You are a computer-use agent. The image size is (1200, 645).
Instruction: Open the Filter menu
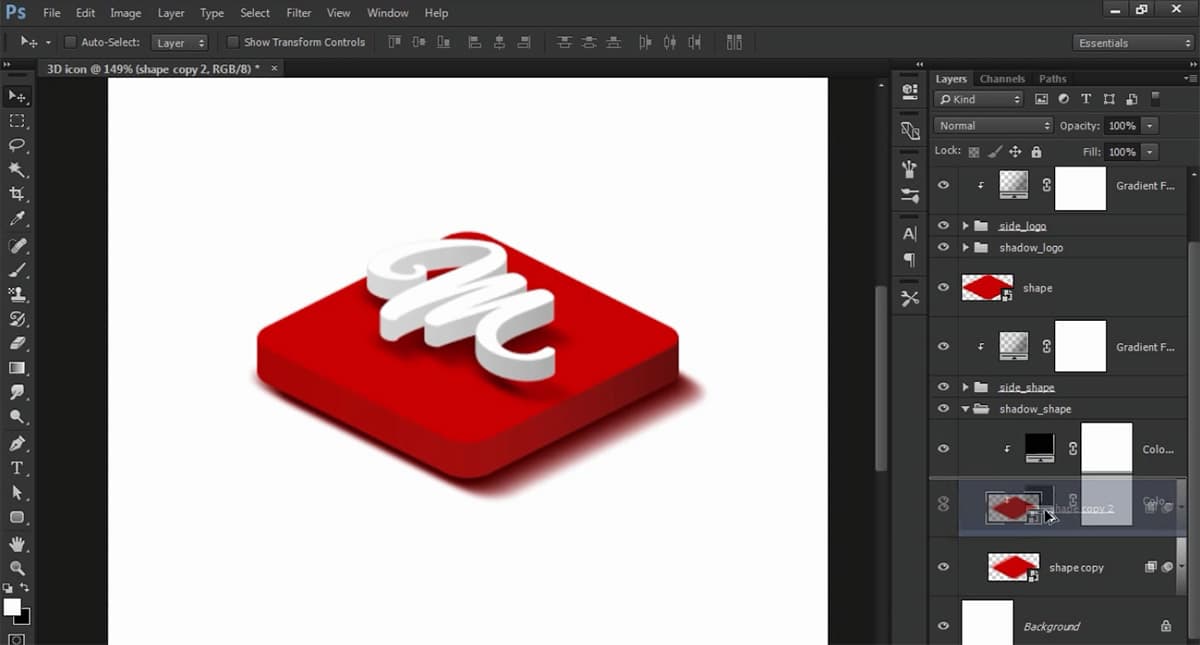tap(297, 13)
